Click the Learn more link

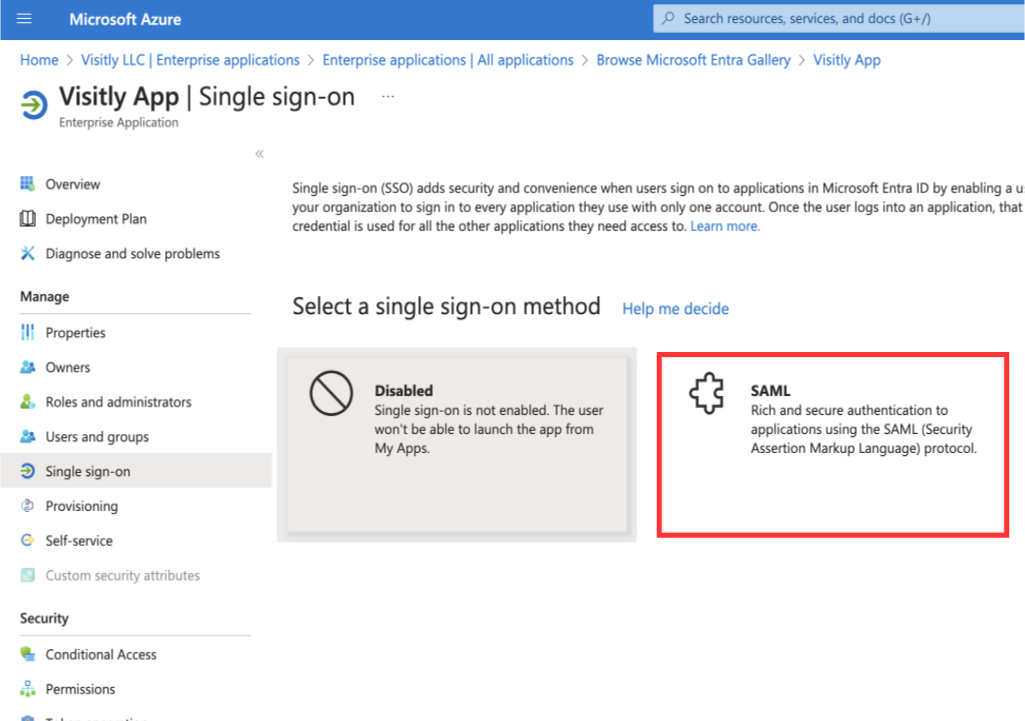(x=725, y=226)
